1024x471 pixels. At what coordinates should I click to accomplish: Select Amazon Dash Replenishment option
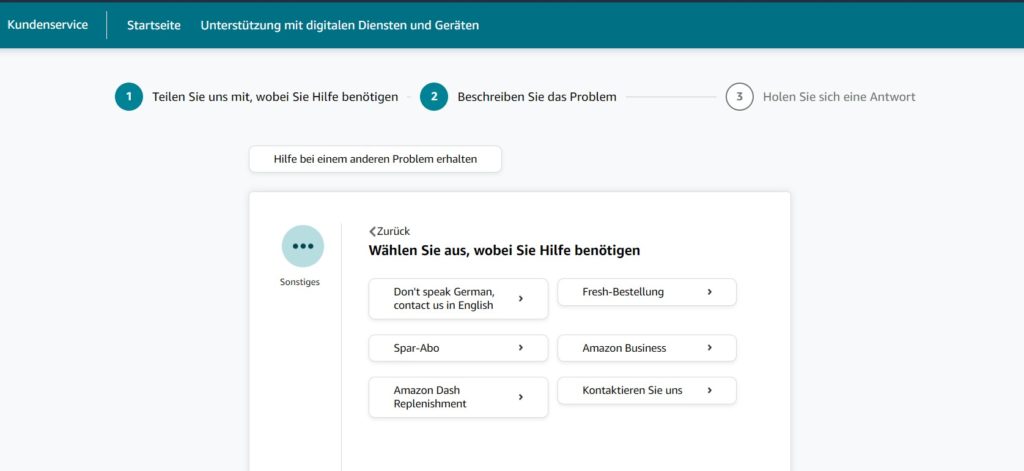tap(458, 397)
